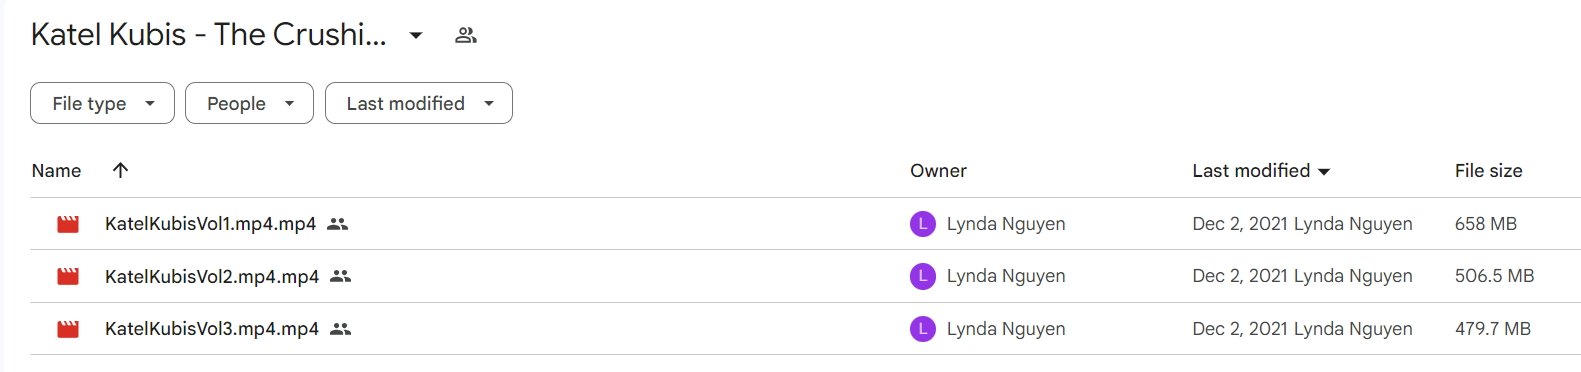The image size is (1581, 372).
Task: Click Lynda Nguyen avatar in first row
Action: coord(922,224)
